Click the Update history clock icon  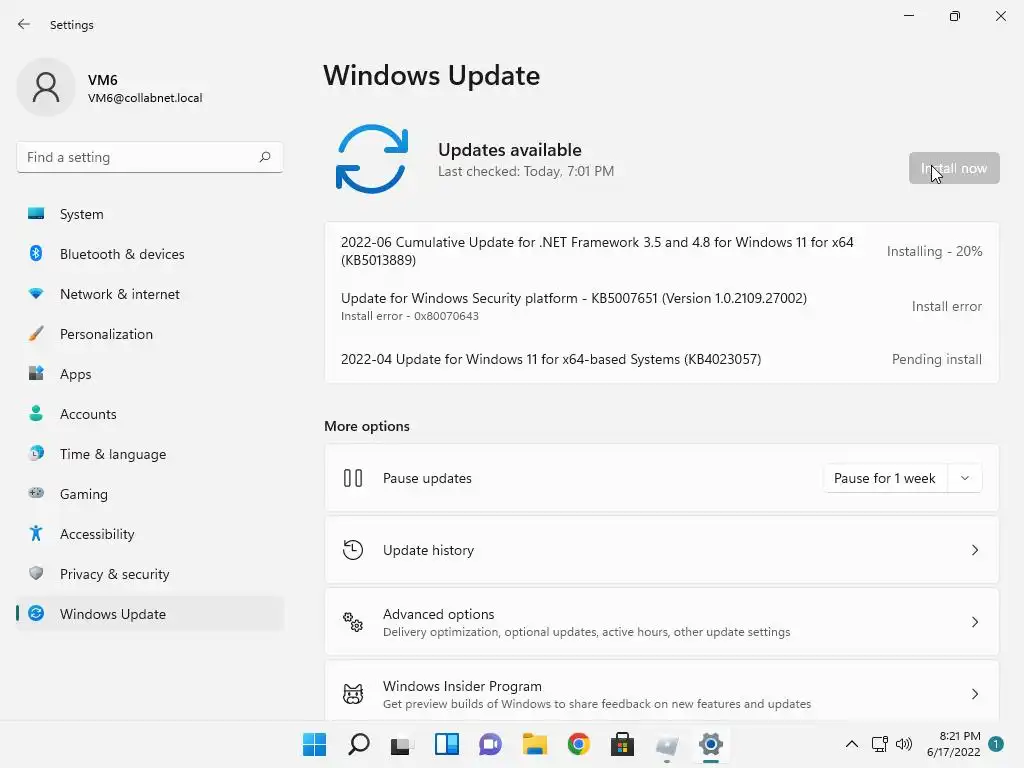353,550
